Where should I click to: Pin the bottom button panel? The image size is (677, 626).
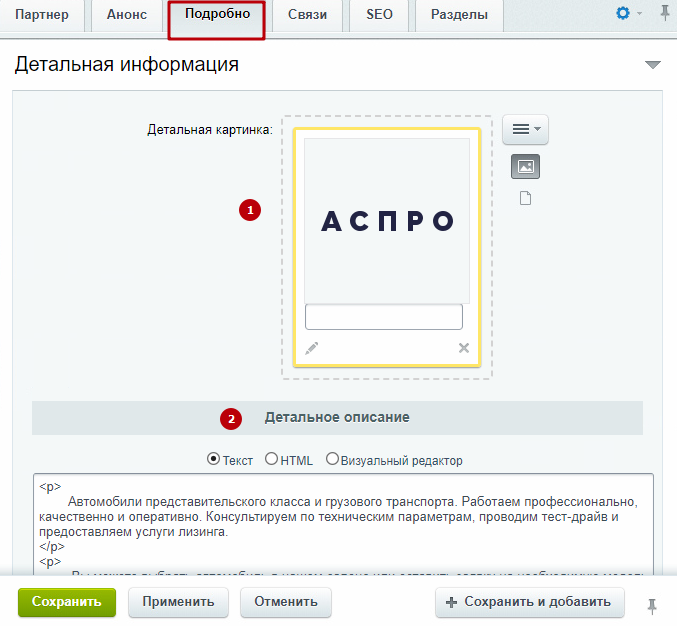coord(652,606)
